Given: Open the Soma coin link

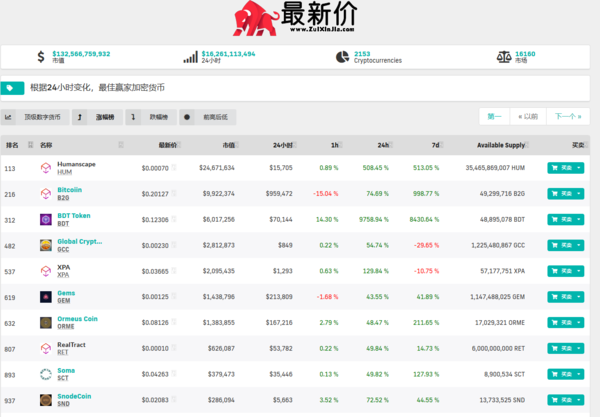Looking at the screenshot, I should click(66, 371).
